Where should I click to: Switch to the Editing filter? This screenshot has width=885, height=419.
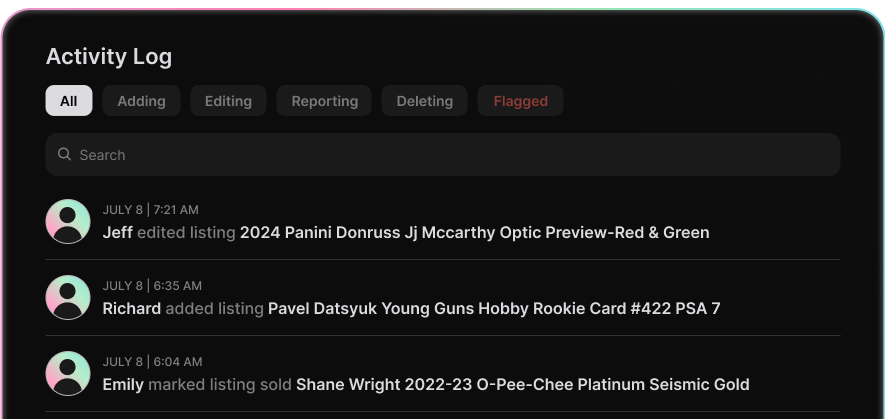pyautogui.click(x=228, y=101)
